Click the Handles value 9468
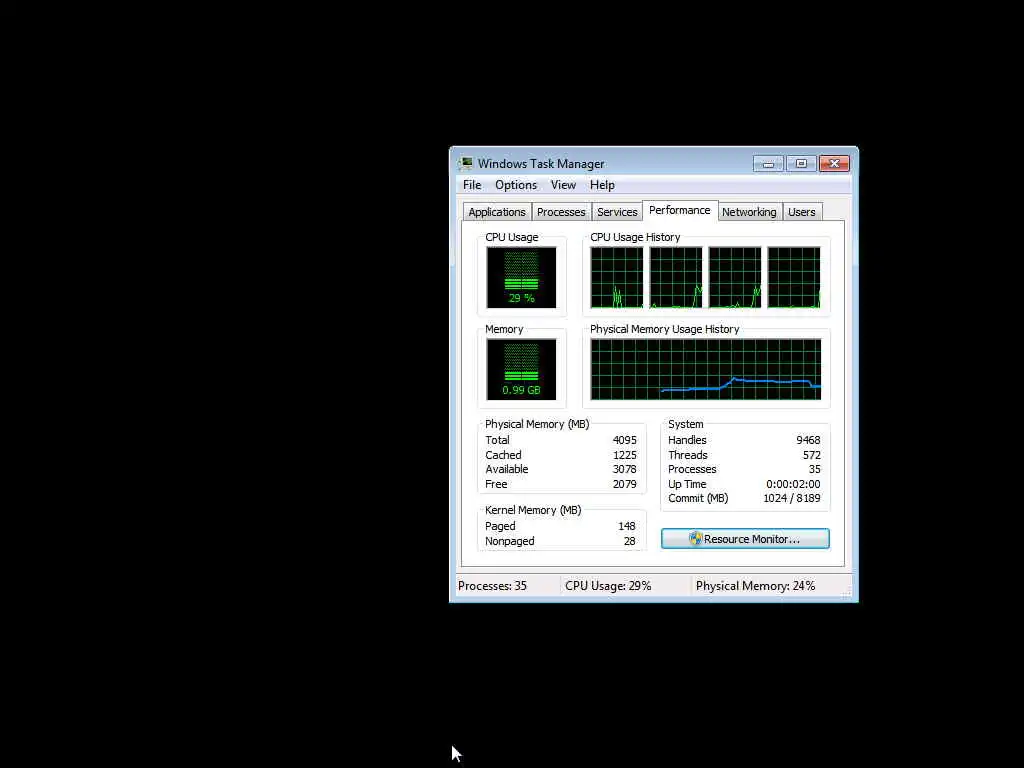 [808, 440]
